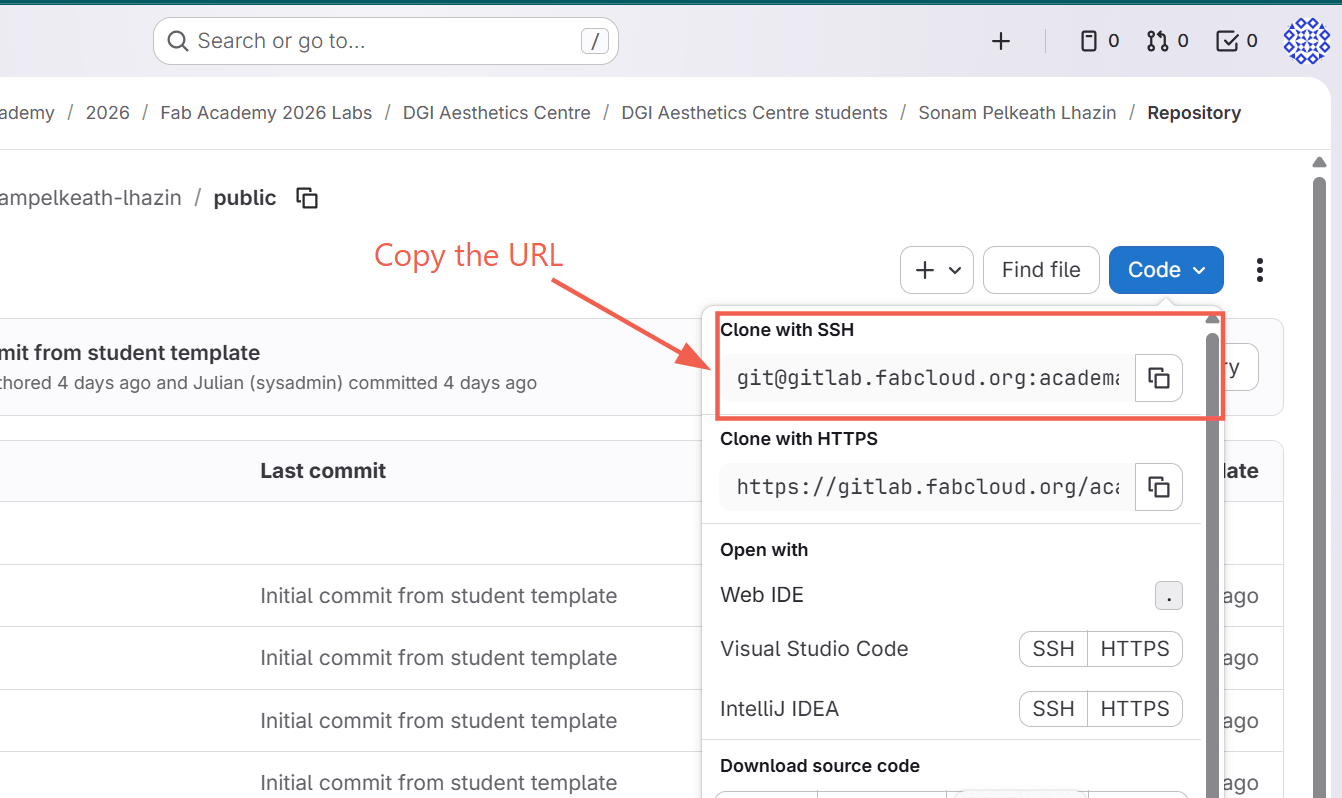Screen dimensions: 1342x798
Task: Click the search magnifier icon
Action: click(x=177, y=41)
